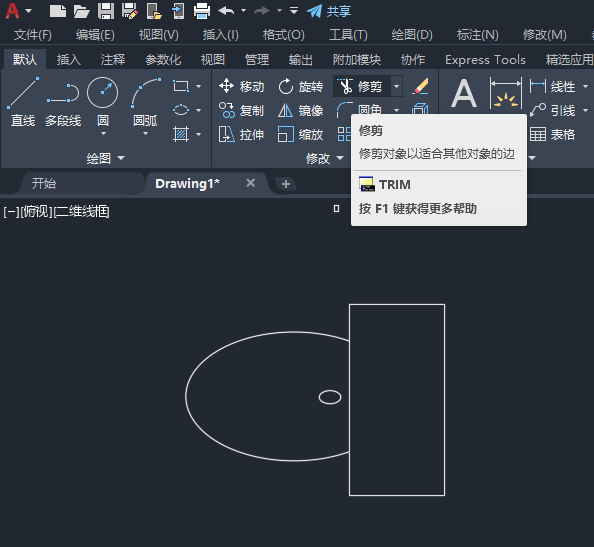Open an existing file folder icon
This screenshot has height=547, width=594.
81,11
